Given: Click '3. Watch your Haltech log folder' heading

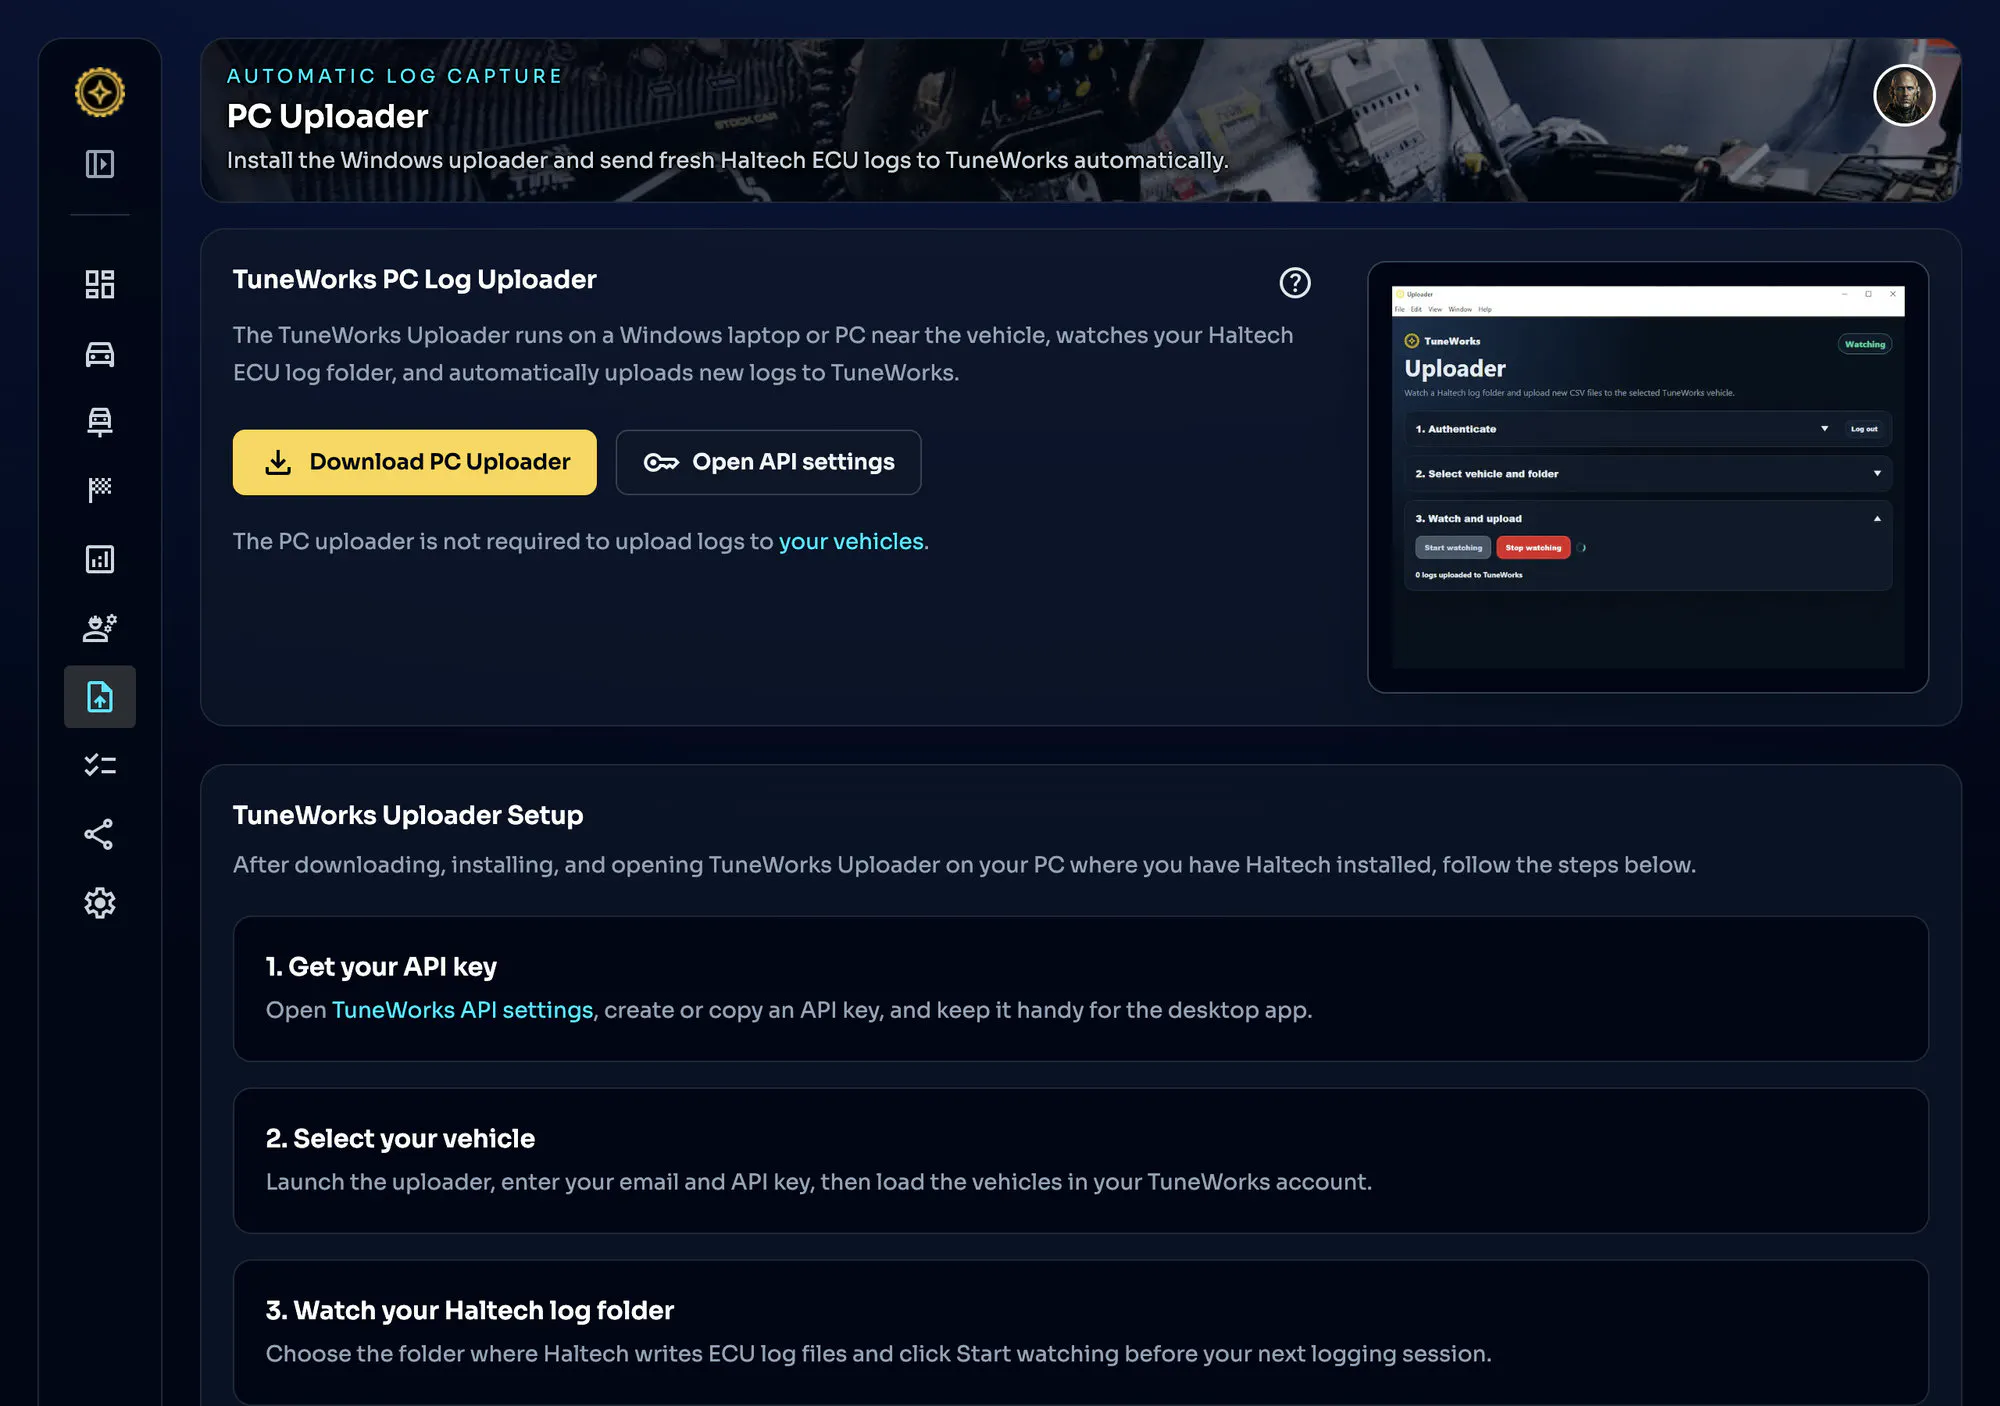Looking at the screenshot, I should [470, 1311].
